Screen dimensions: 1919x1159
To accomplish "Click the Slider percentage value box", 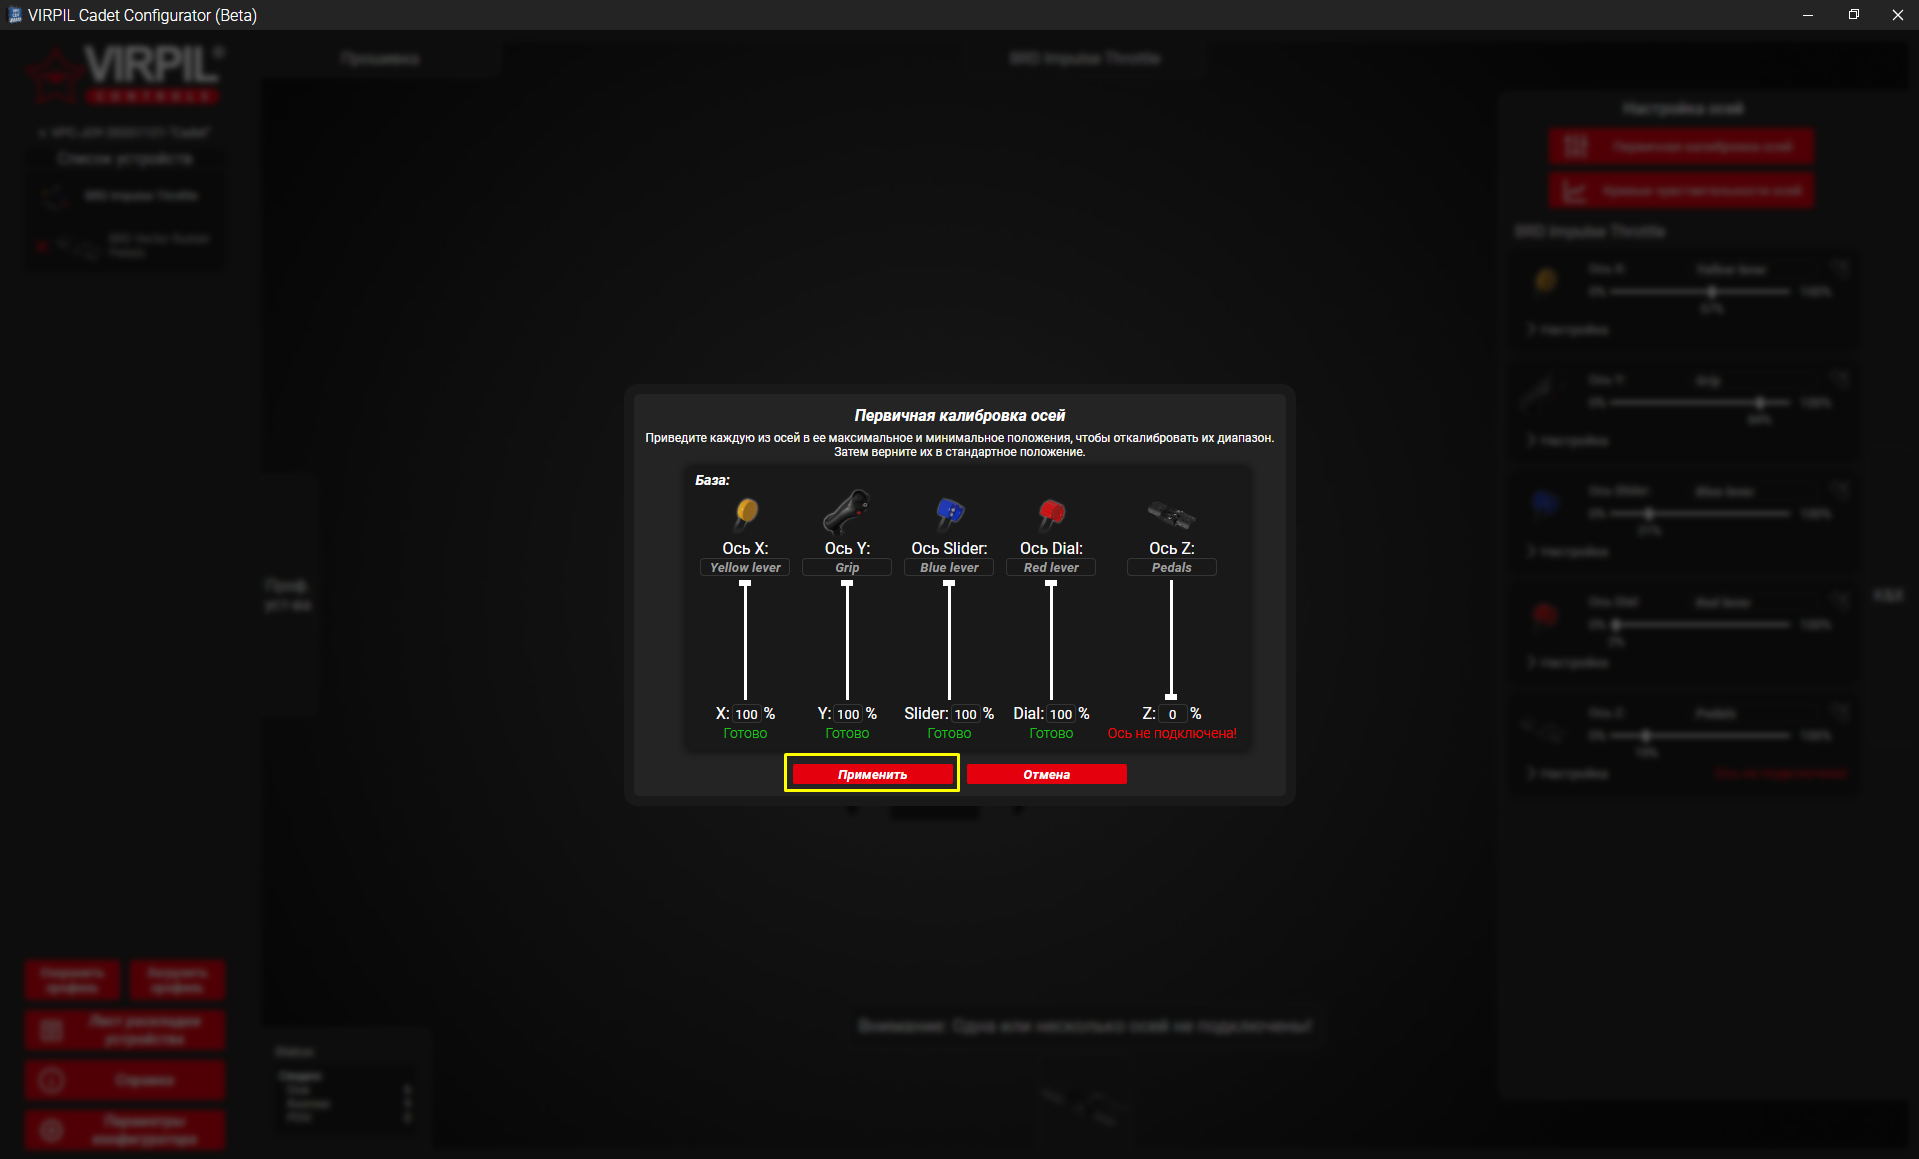I will 965,714.
